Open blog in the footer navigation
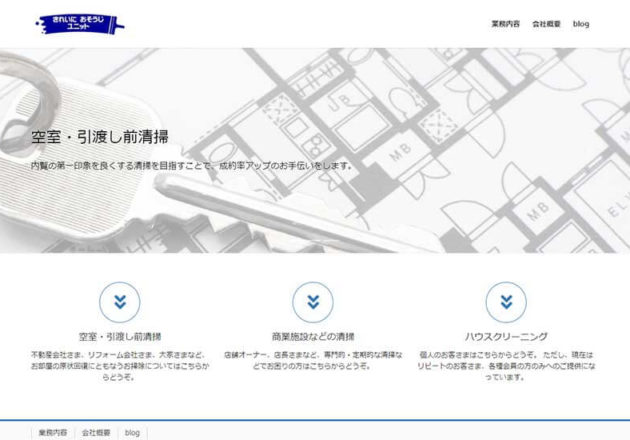The width and height of the screenshot is (630, 440). coord(132,433)
